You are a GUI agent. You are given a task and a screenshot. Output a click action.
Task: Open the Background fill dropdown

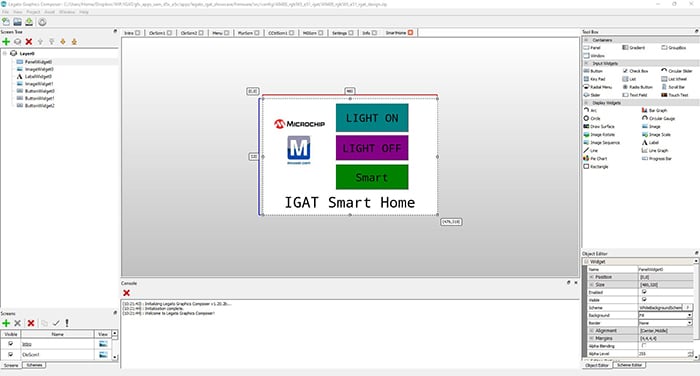665,315
